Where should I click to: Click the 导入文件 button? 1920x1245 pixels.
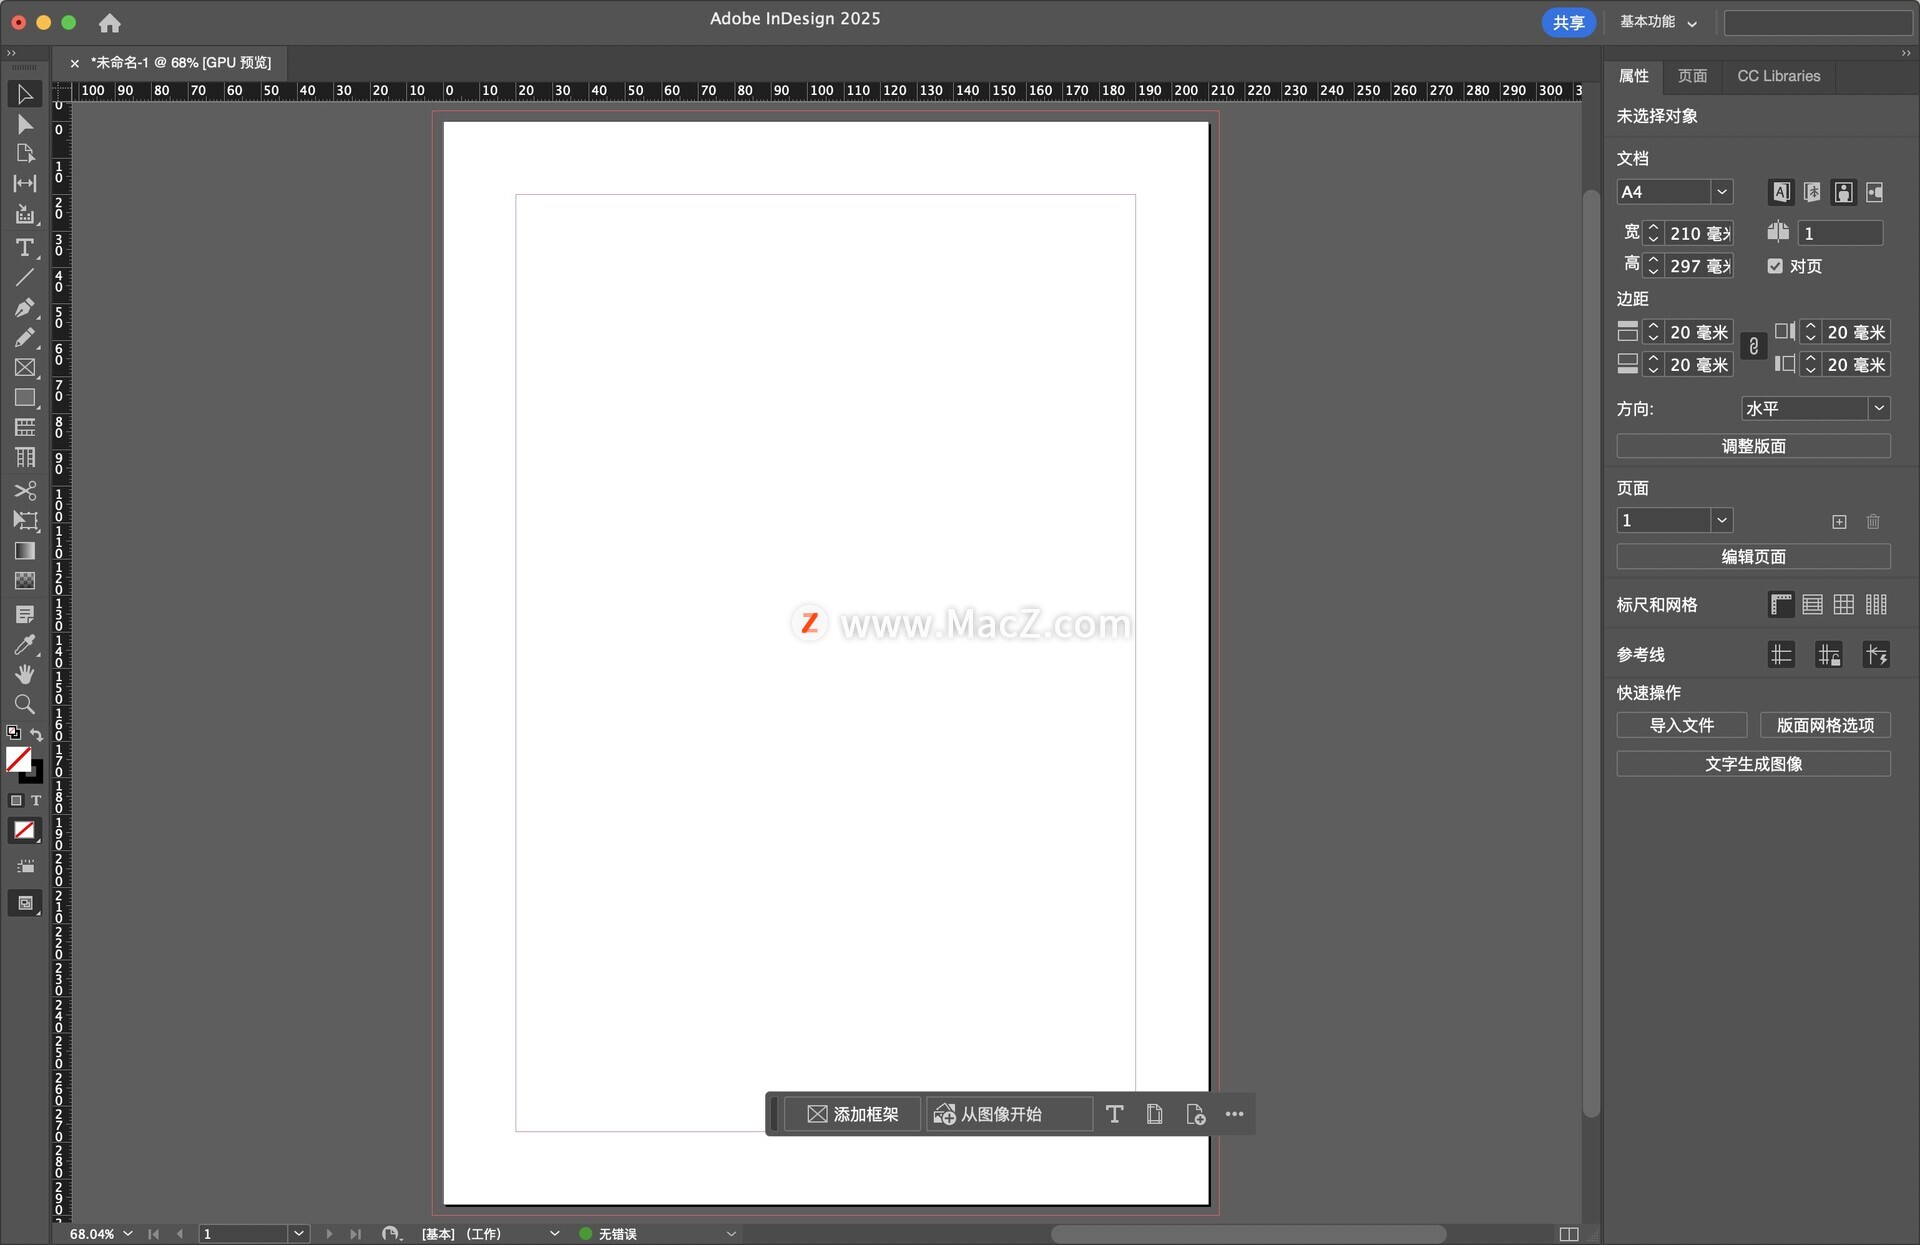click(1681, 725)
